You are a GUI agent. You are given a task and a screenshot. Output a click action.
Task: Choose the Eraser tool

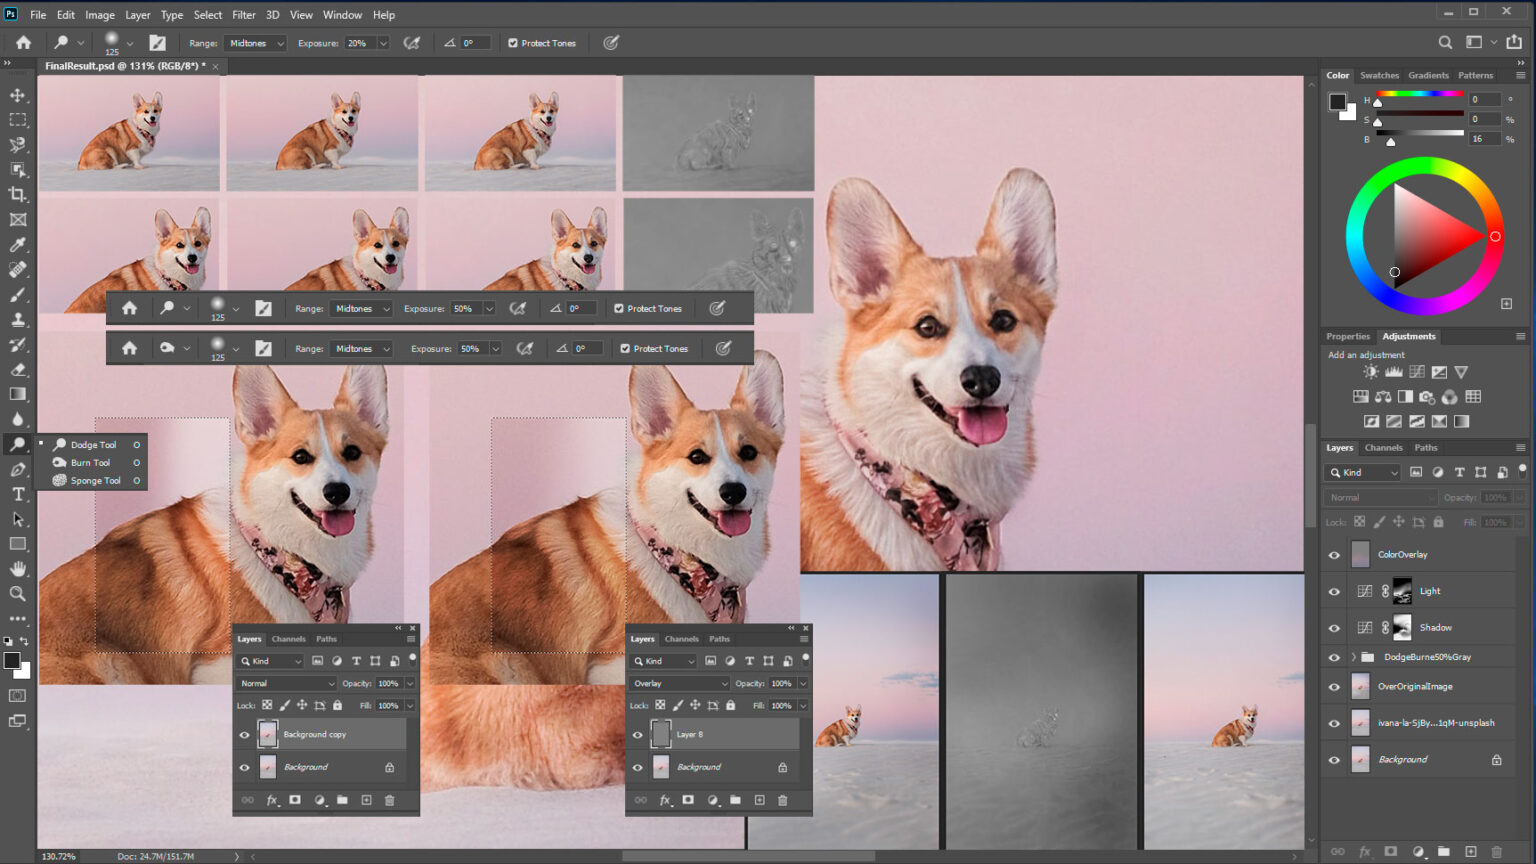pyautogui.click(x=18, y=370)
